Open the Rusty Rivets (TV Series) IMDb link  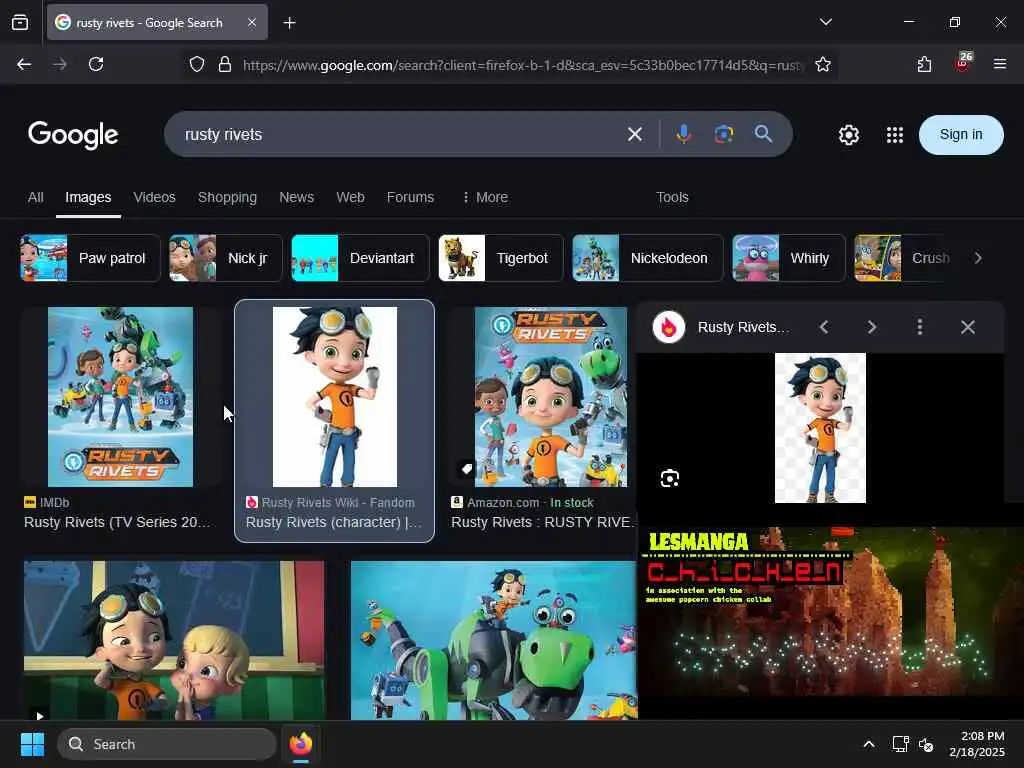[118, 522]
